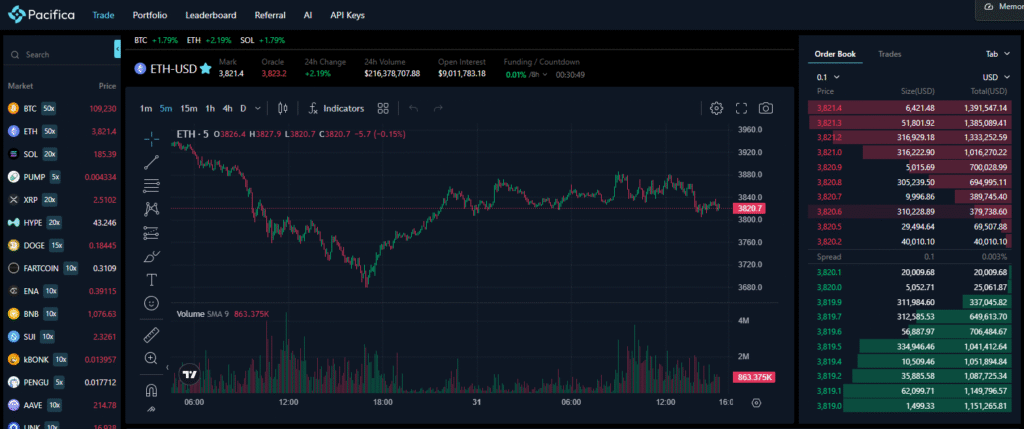Open the emoji sticker tool
Image resolution: width=1024 pixels, height=429 pixels.
152,302
